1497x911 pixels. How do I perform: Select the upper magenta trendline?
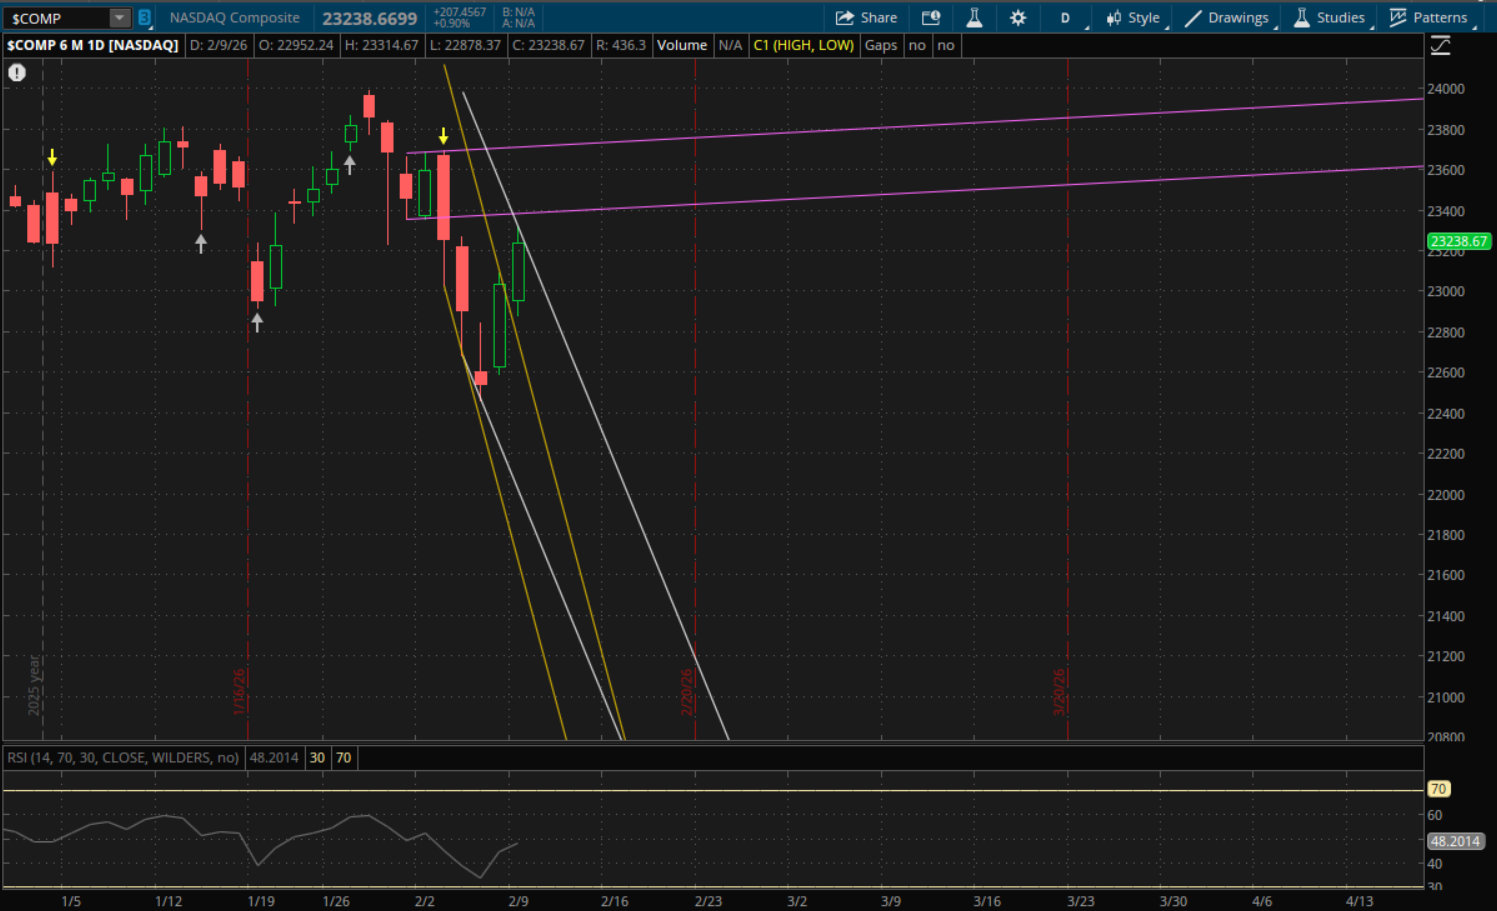(900, 126)
